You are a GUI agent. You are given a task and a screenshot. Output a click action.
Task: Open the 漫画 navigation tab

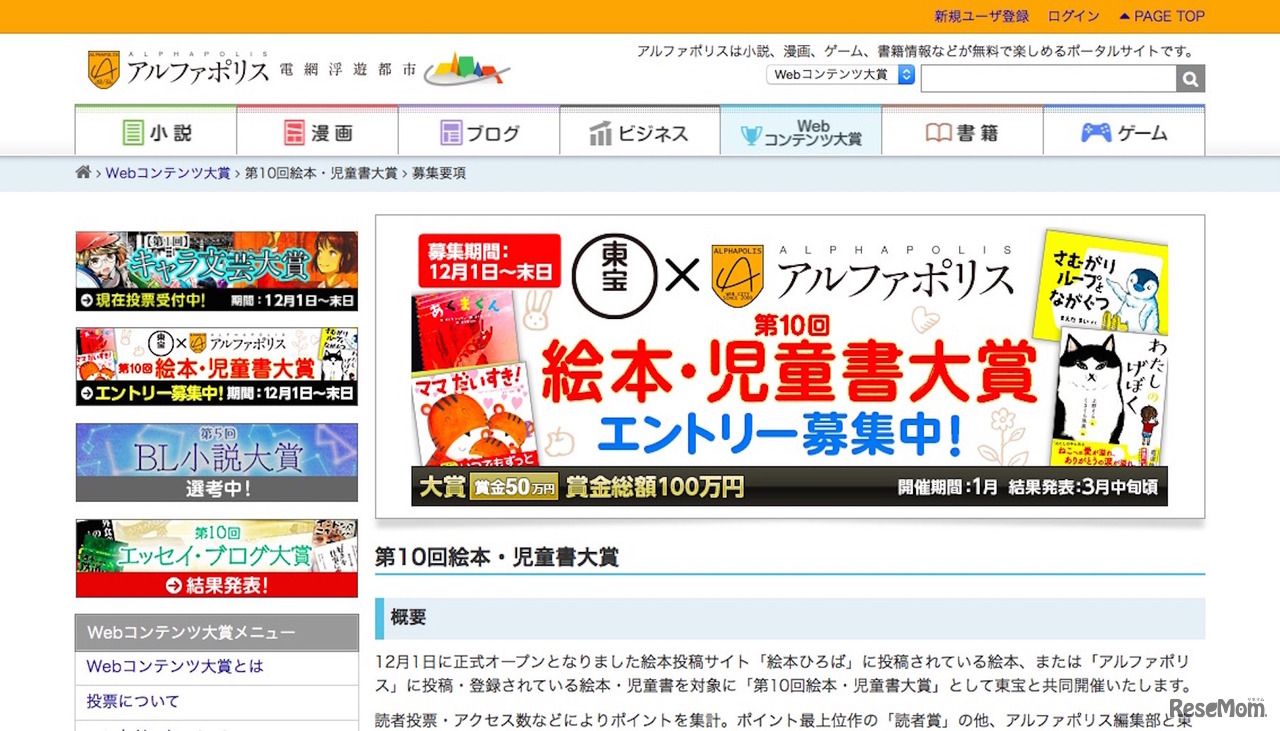(x=317, y=132)
